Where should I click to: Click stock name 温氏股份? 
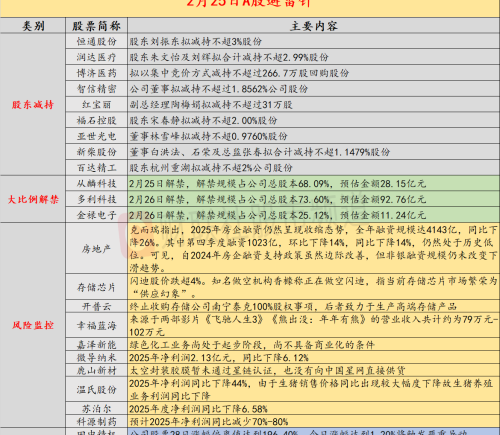coord(96,389)
